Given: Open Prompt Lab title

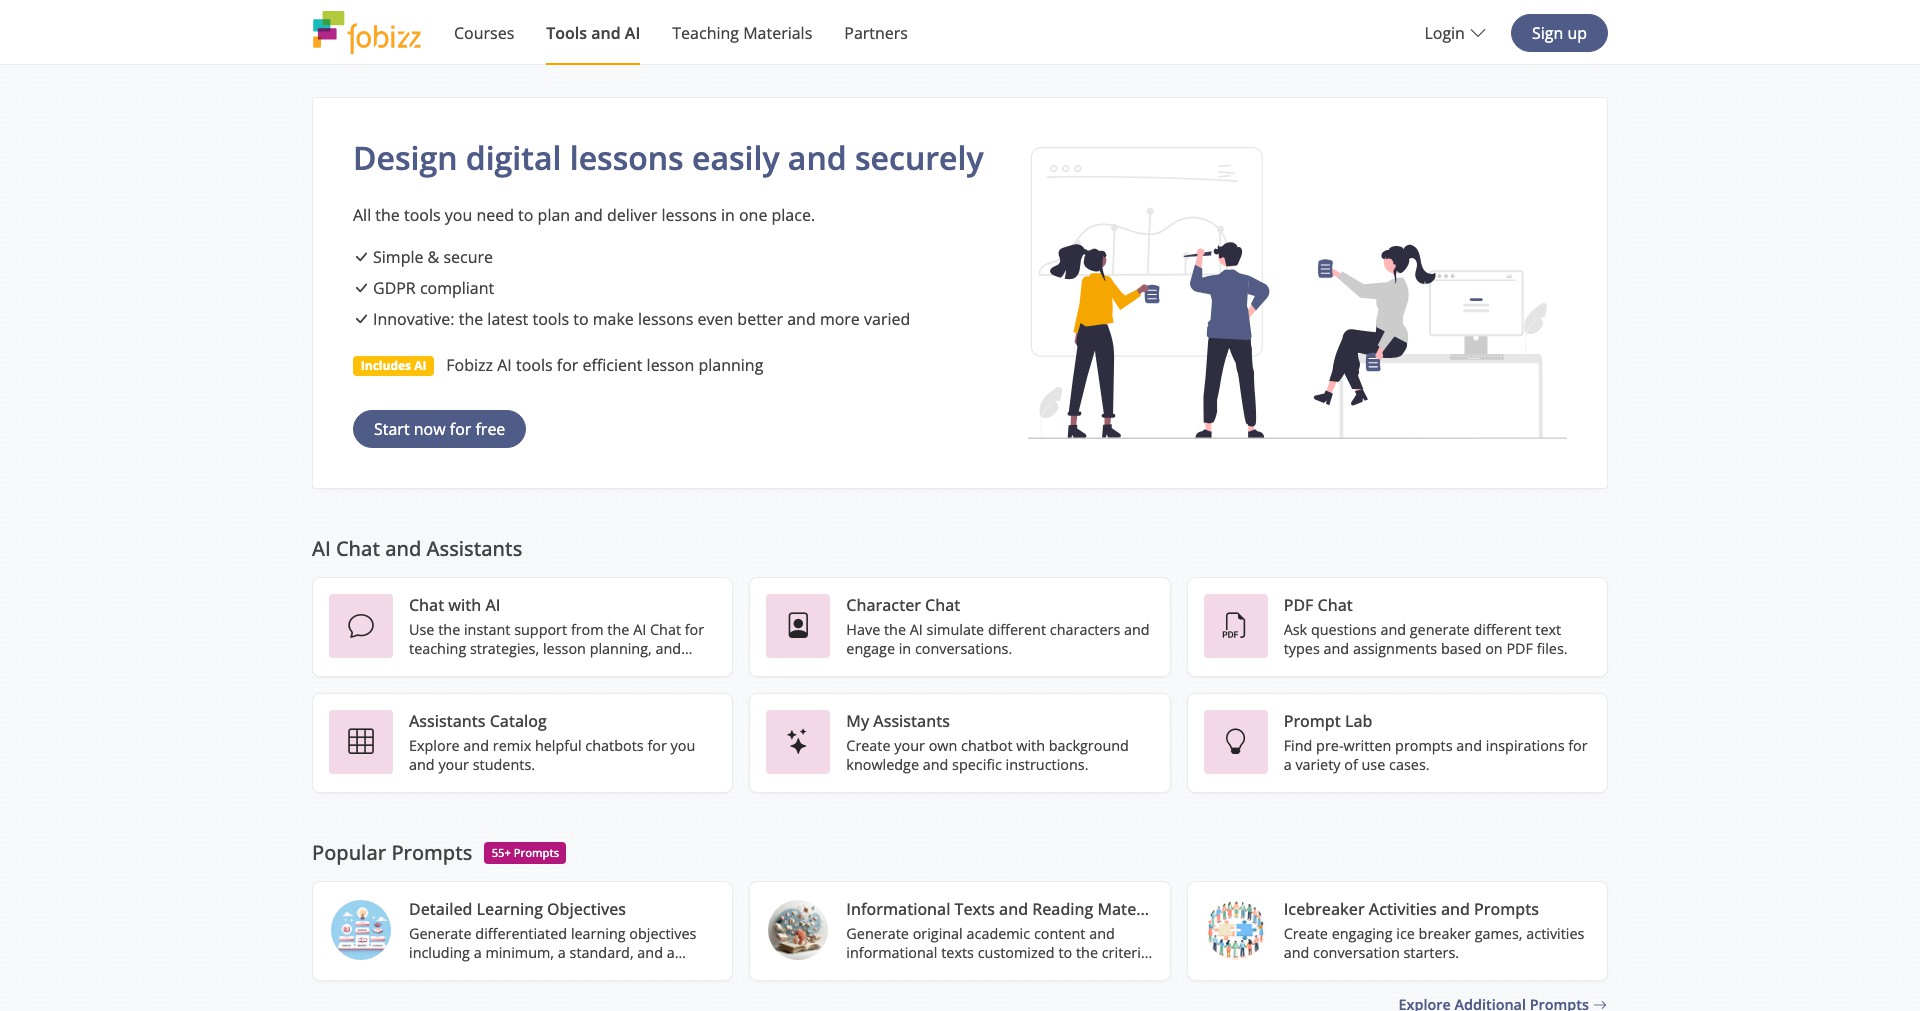Looking at the screenshot, I should pyautogui.click(x=1328, y=721).
